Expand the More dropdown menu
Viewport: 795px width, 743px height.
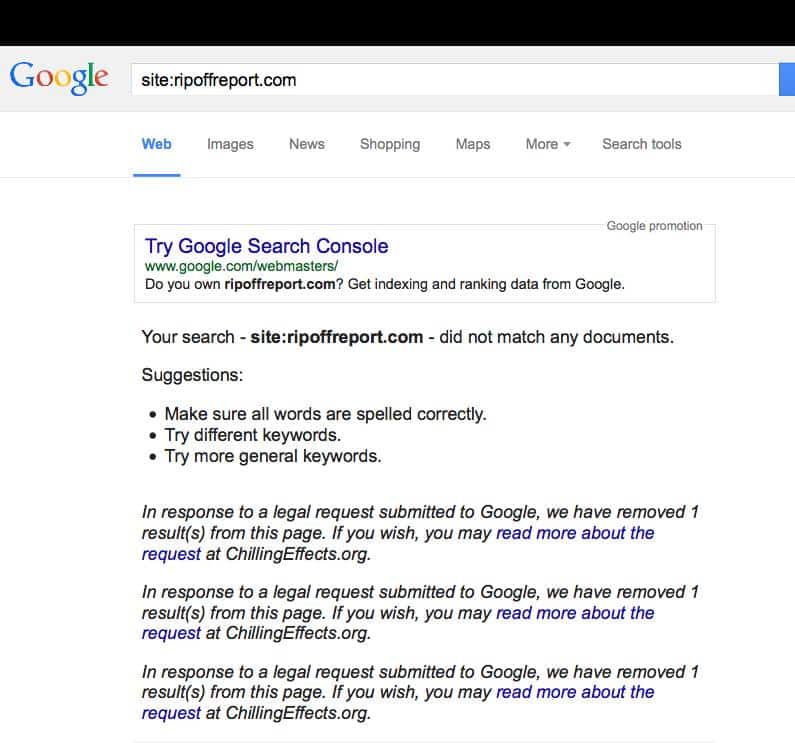[548, 144]
